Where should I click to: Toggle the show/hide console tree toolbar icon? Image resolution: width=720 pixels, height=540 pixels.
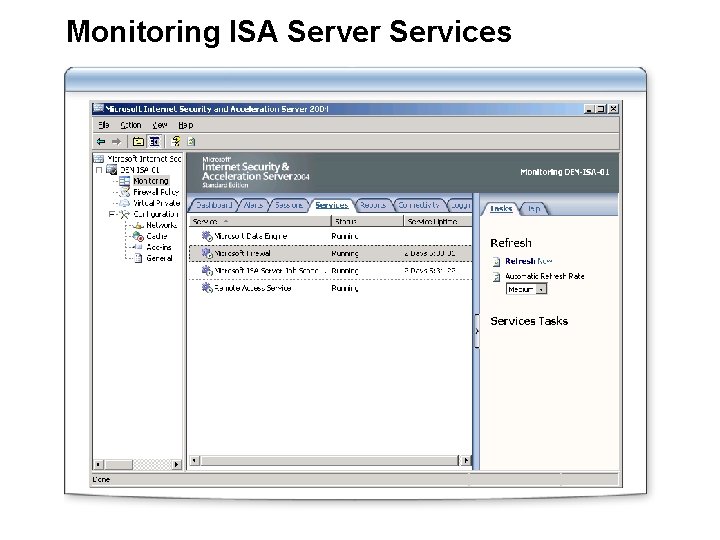(154, 142)
